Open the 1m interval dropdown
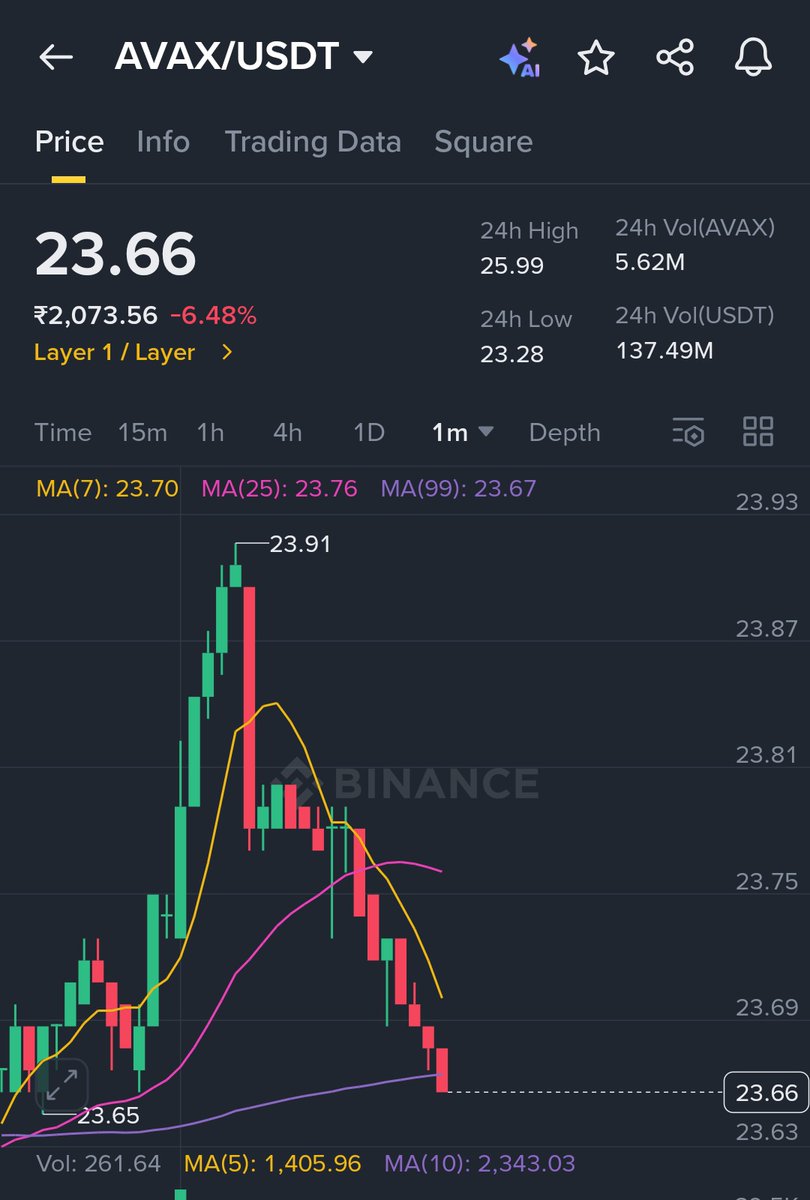This screenshot has width=810, height=1200. point(462,432)
